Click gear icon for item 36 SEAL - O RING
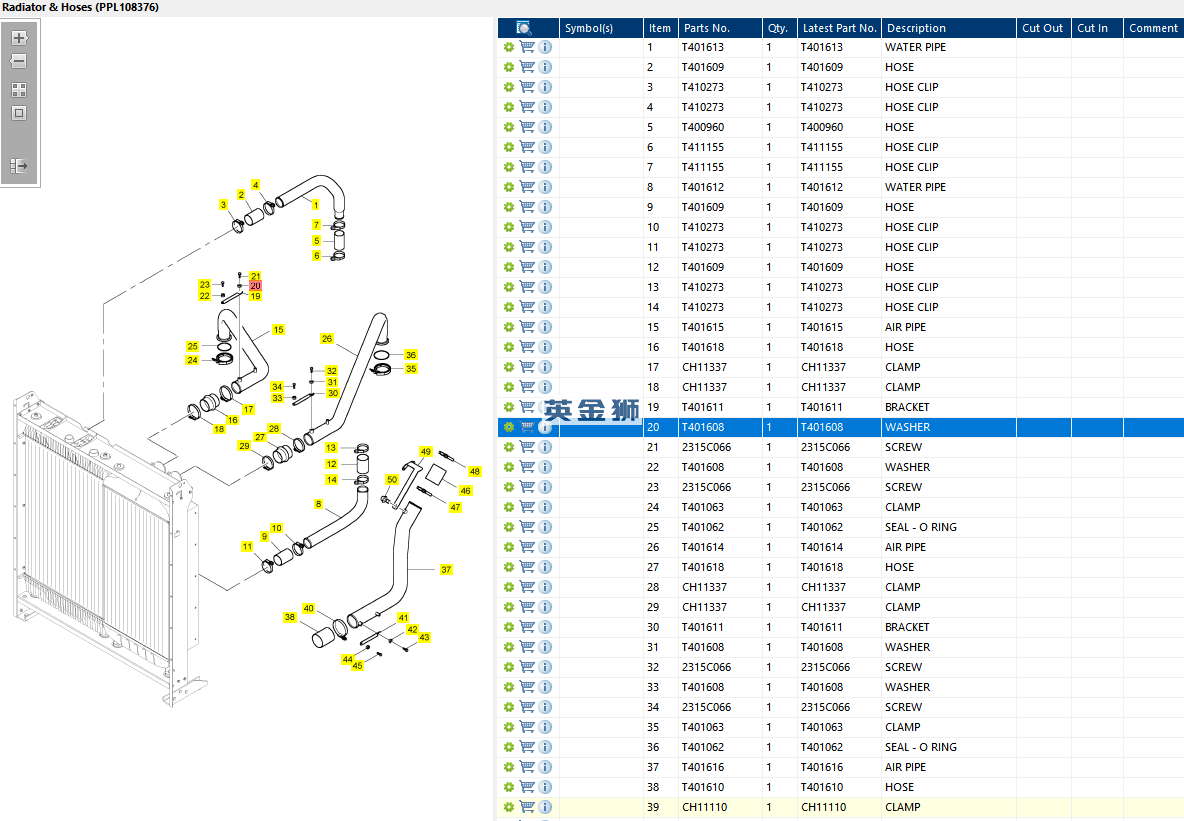The height and width of the screenshot is (821, 1184). 509,748
